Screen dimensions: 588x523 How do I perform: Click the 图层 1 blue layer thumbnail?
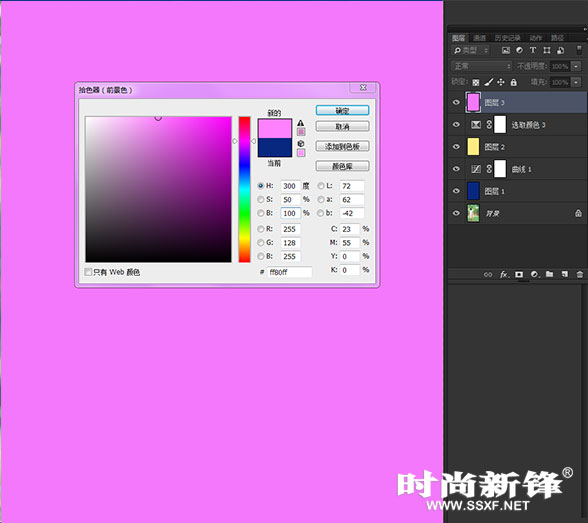[x=473, y=191]
